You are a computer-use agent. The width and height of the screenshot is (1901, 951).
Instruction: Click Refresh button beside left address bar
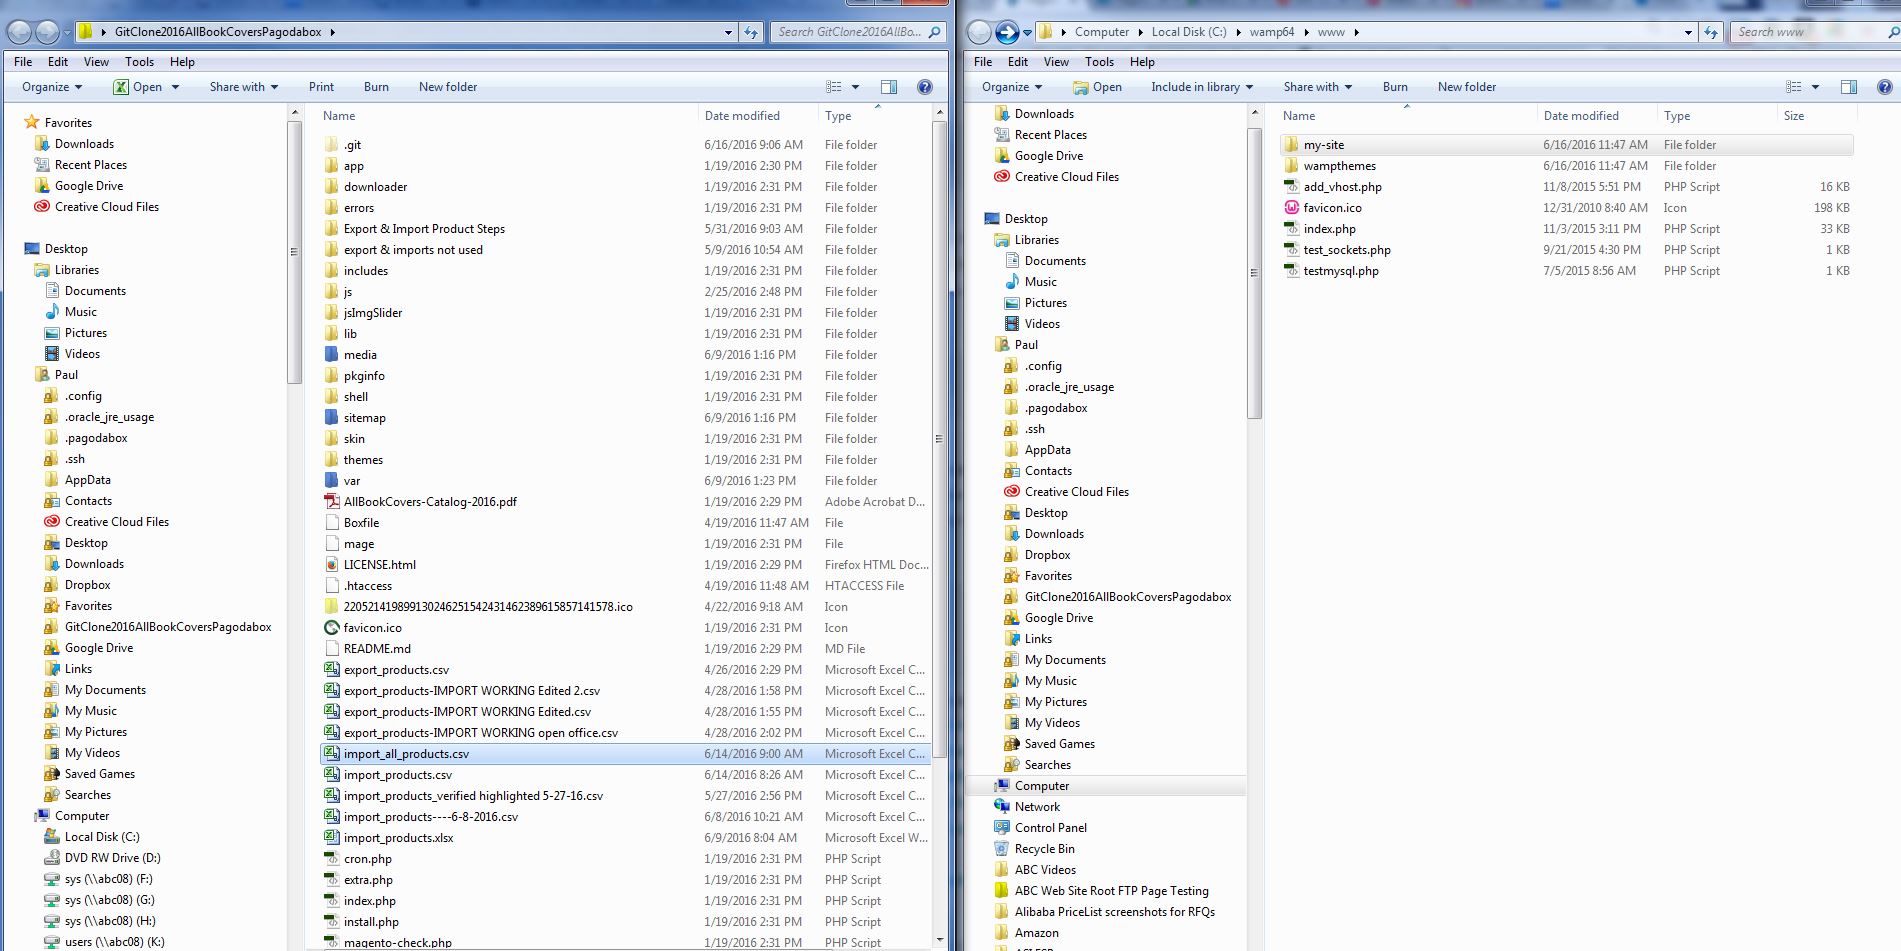pos(751,32)
